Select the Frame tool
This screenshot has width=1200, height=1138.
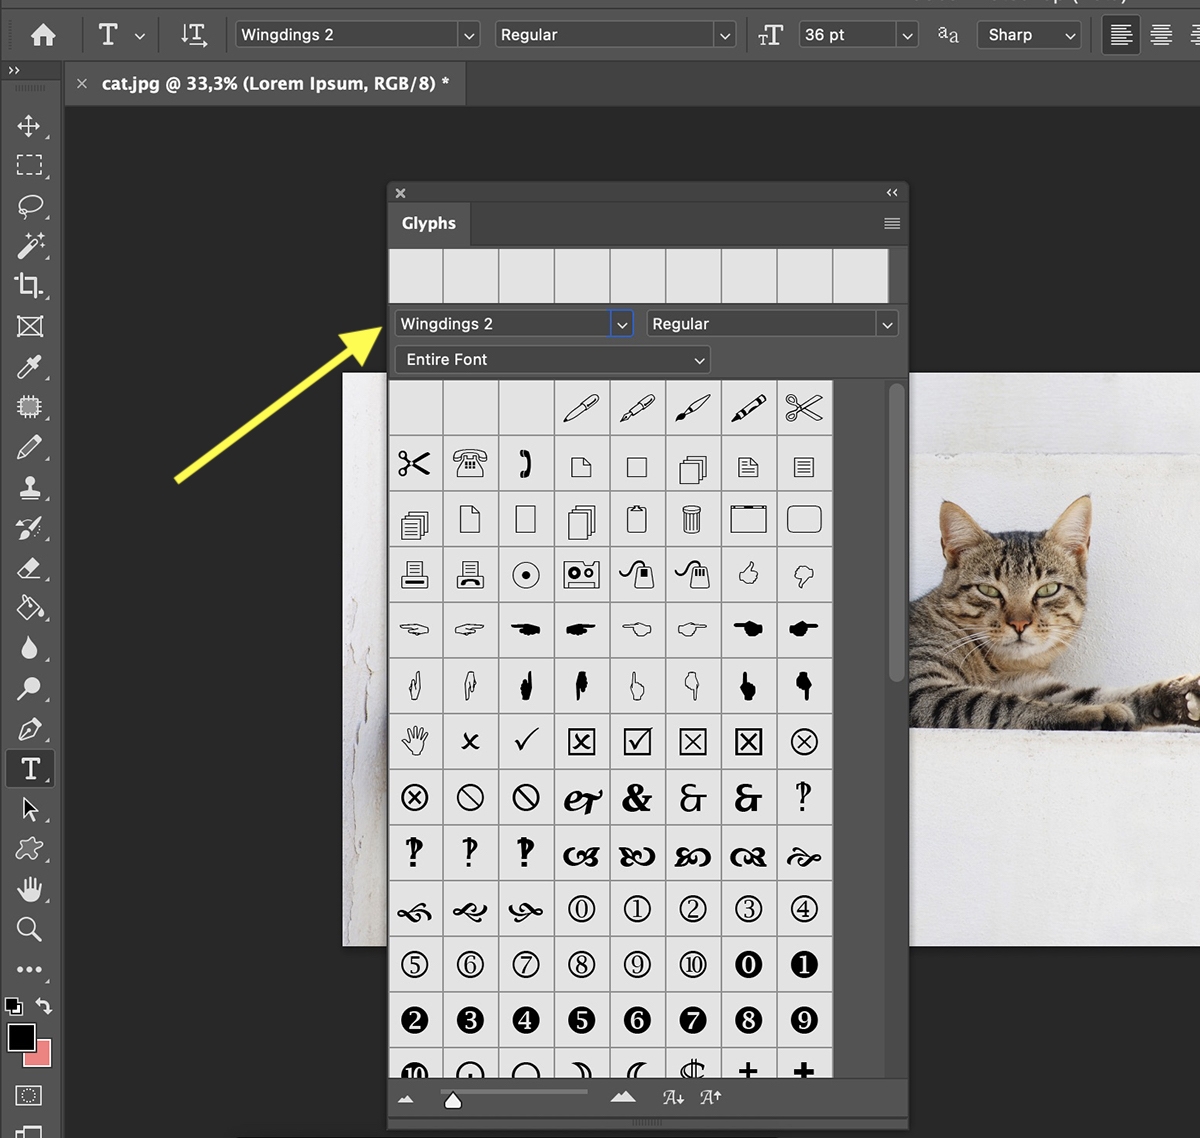pyautogui.click(x=29, y=327)
